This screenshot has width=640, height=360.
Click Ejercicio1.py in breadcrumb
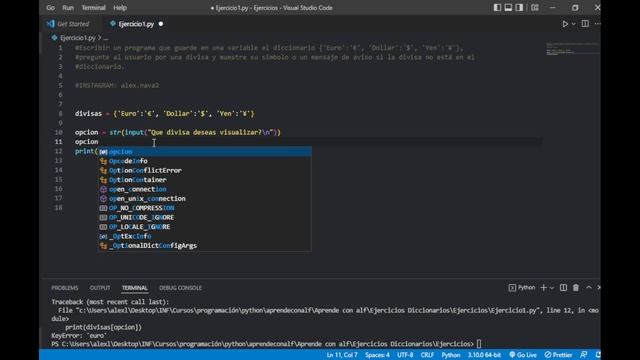pos(78,38)
